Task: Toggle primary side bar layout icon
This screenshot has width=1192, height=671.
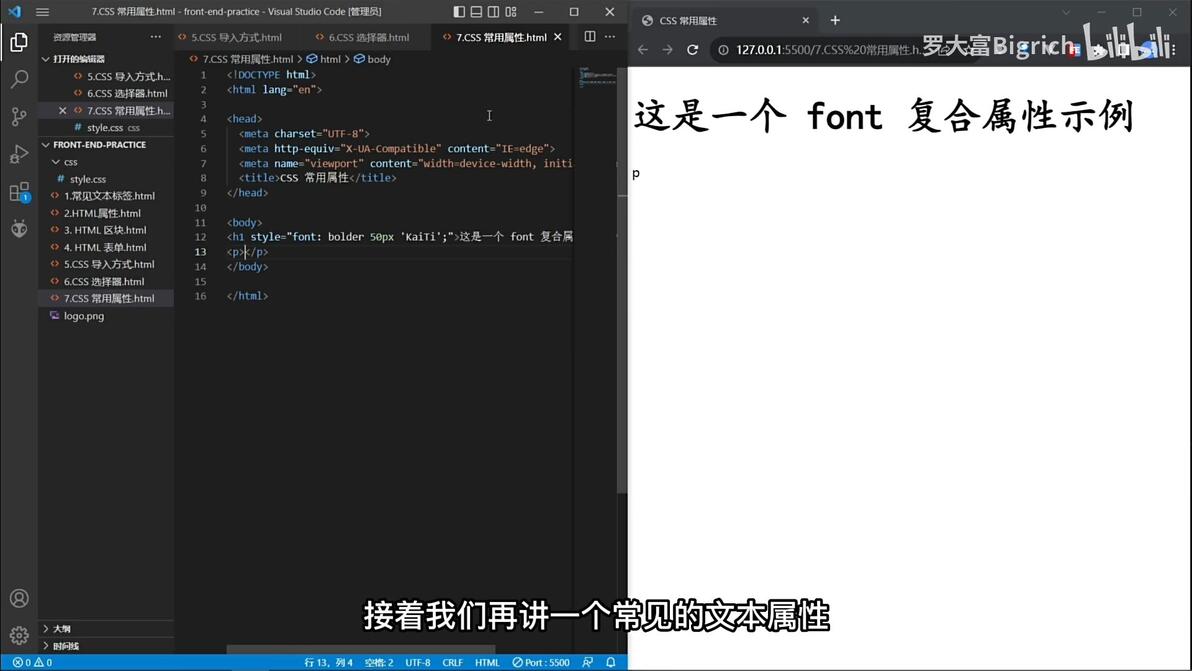Action: [x=458, y=11]
